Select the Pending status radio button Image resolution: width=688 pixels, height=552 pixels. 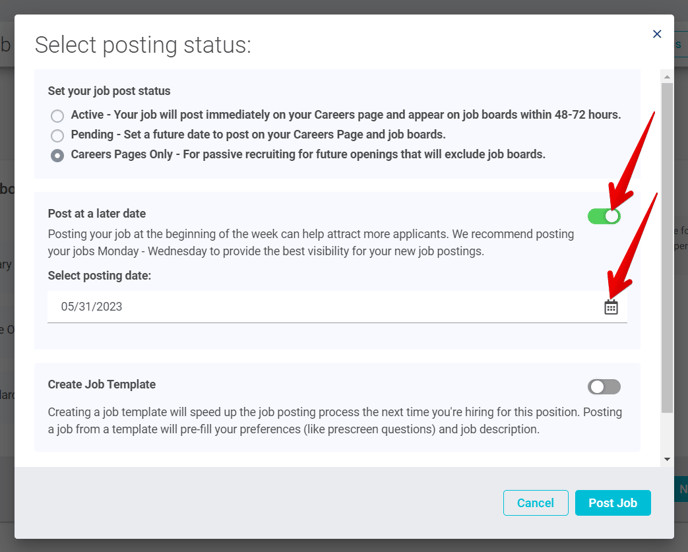coord(57,136)
